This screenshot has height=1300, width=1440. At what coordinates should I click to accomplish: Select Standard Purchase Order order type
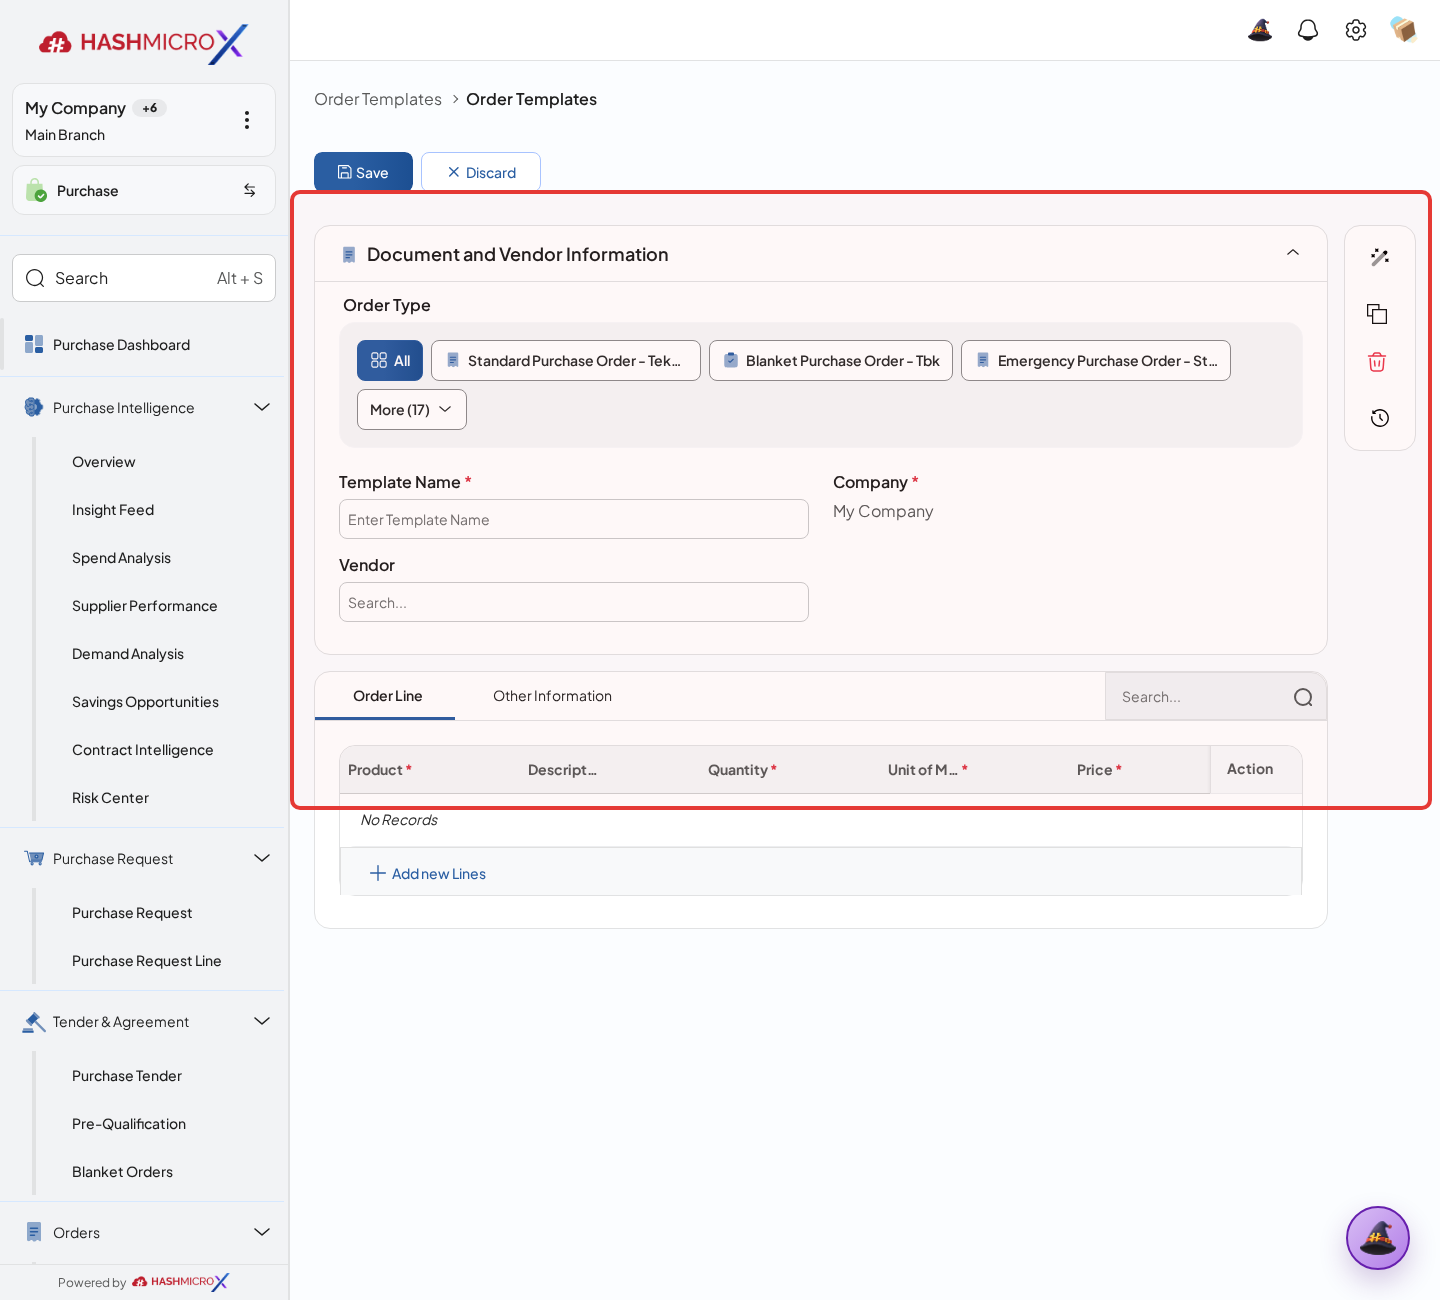(566, 361)
